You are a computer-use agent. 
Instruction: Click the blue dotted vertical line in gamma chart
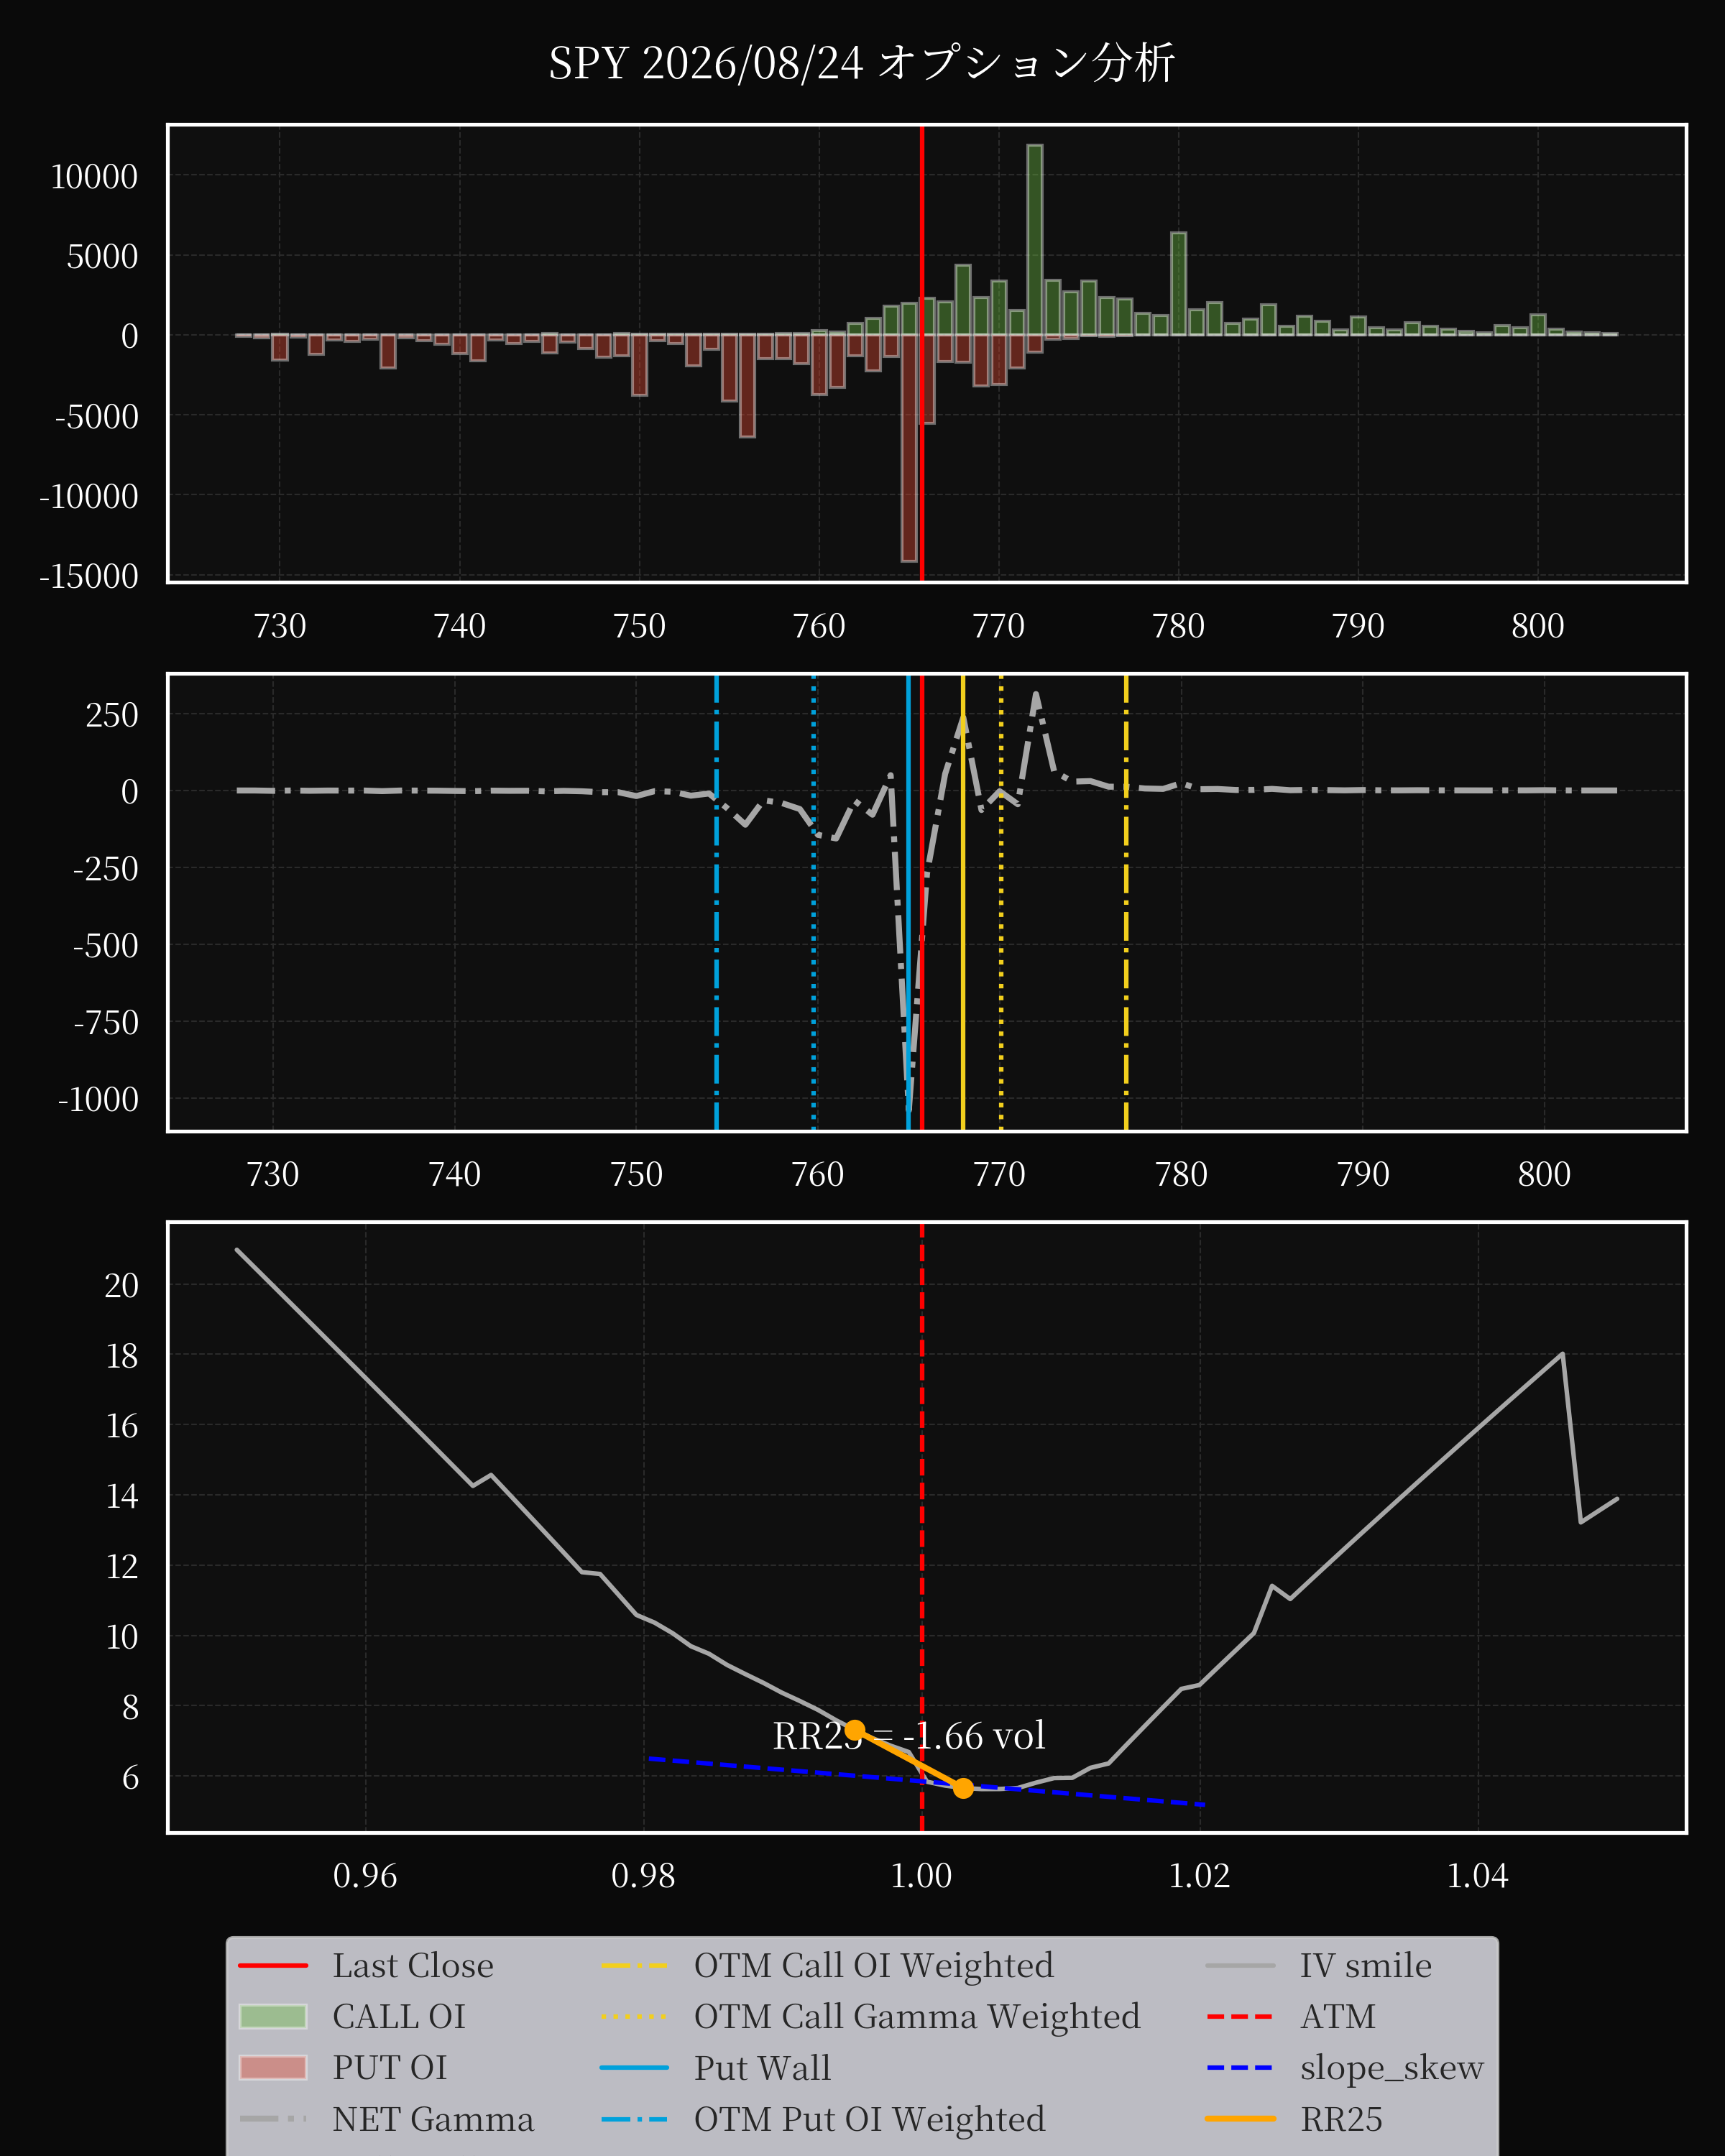(814, 903)
